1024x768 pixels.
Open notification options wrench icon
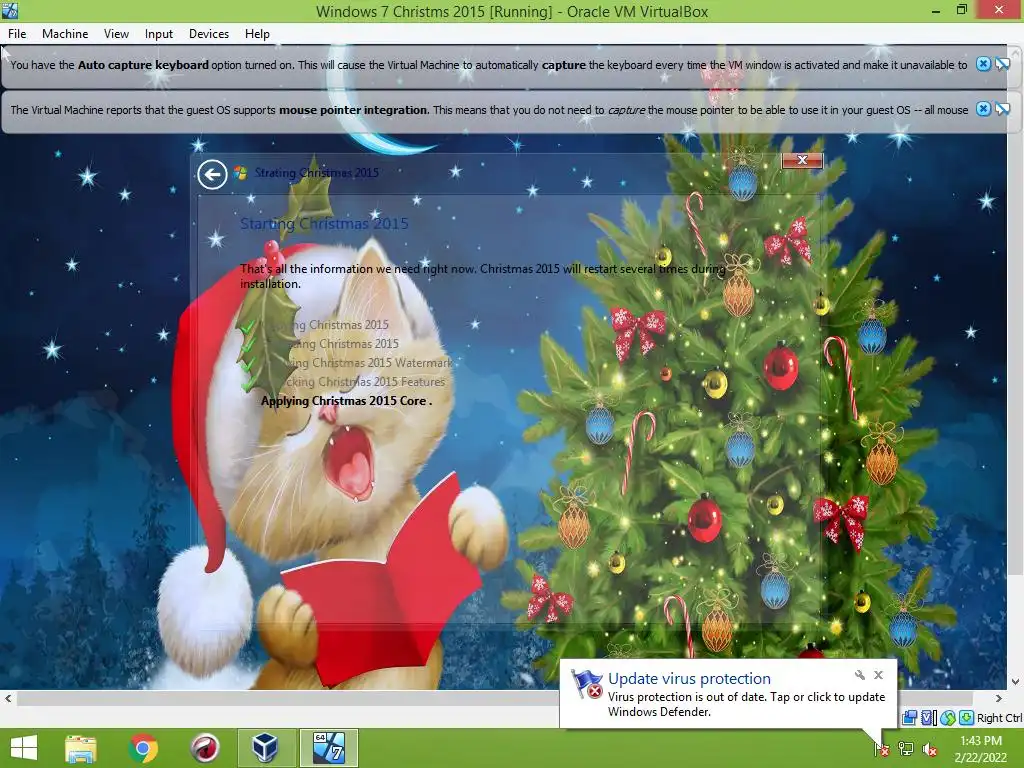pos(859,675)
